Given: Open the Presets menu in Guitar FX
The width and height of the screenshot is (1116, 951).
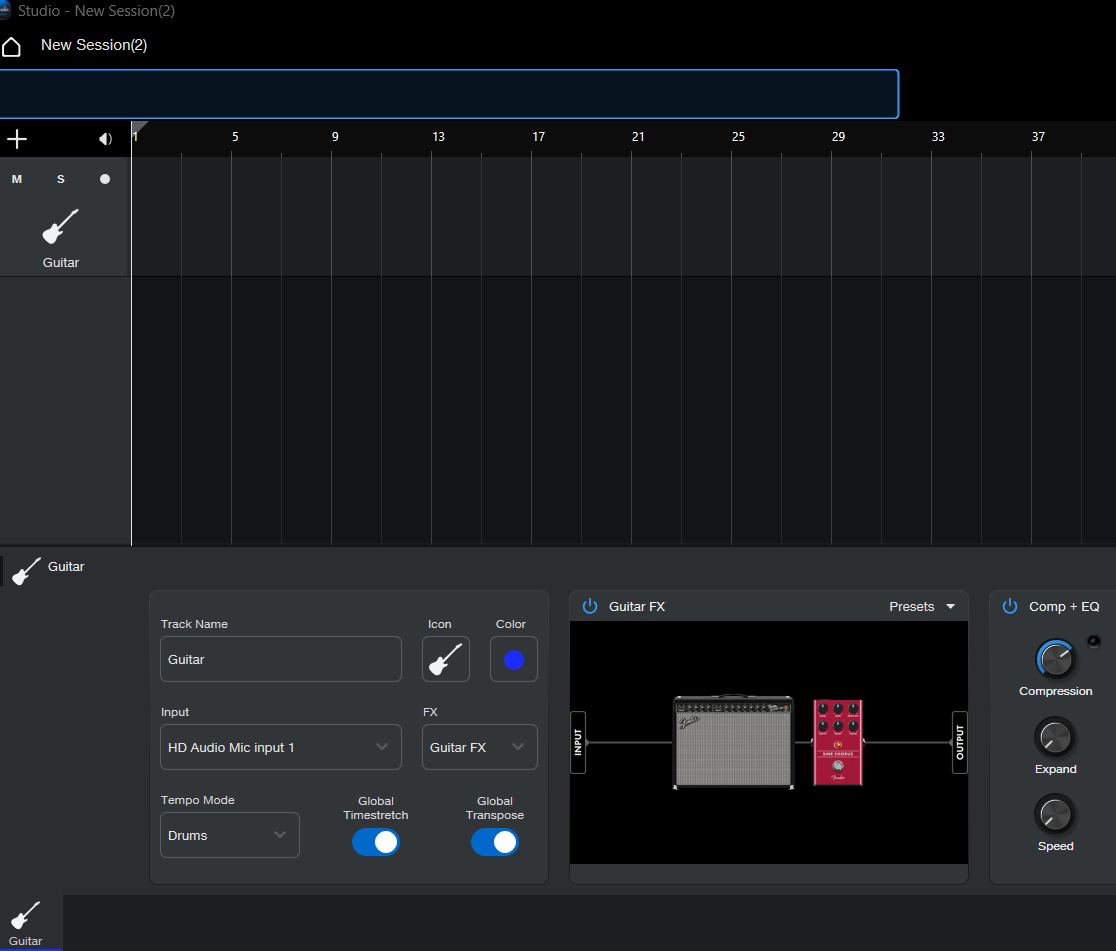Looking at the screenshot, I should click(922, 607).
